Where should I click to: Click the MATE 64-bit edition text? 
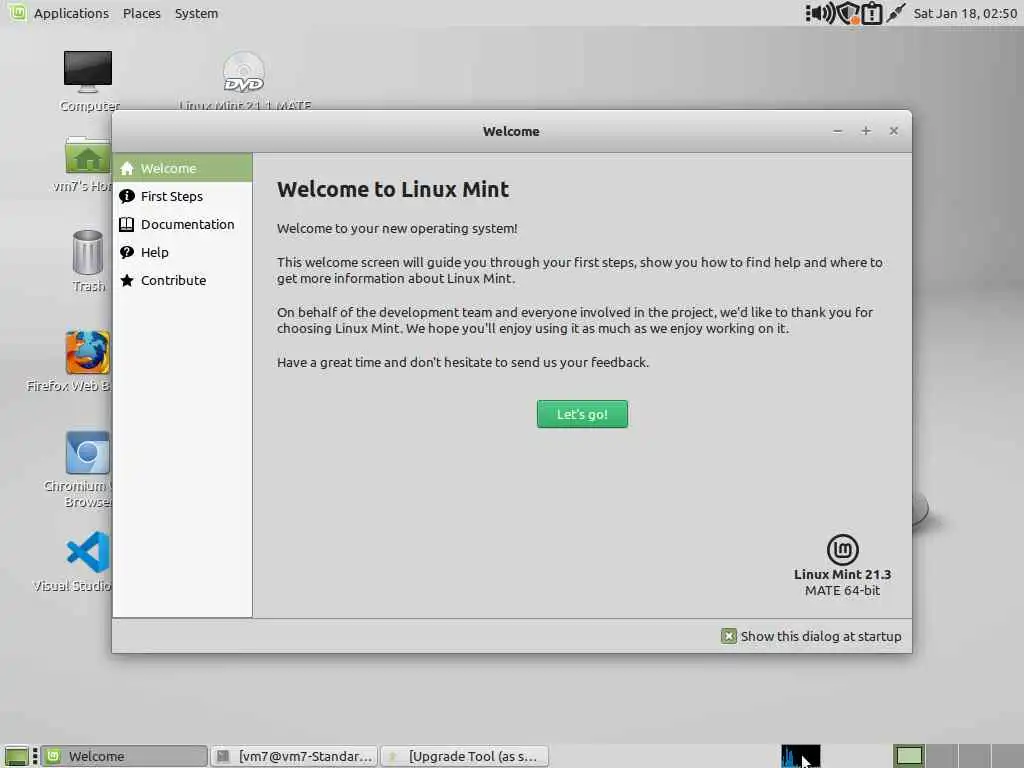pyautogui.click(x=842, y=590)
